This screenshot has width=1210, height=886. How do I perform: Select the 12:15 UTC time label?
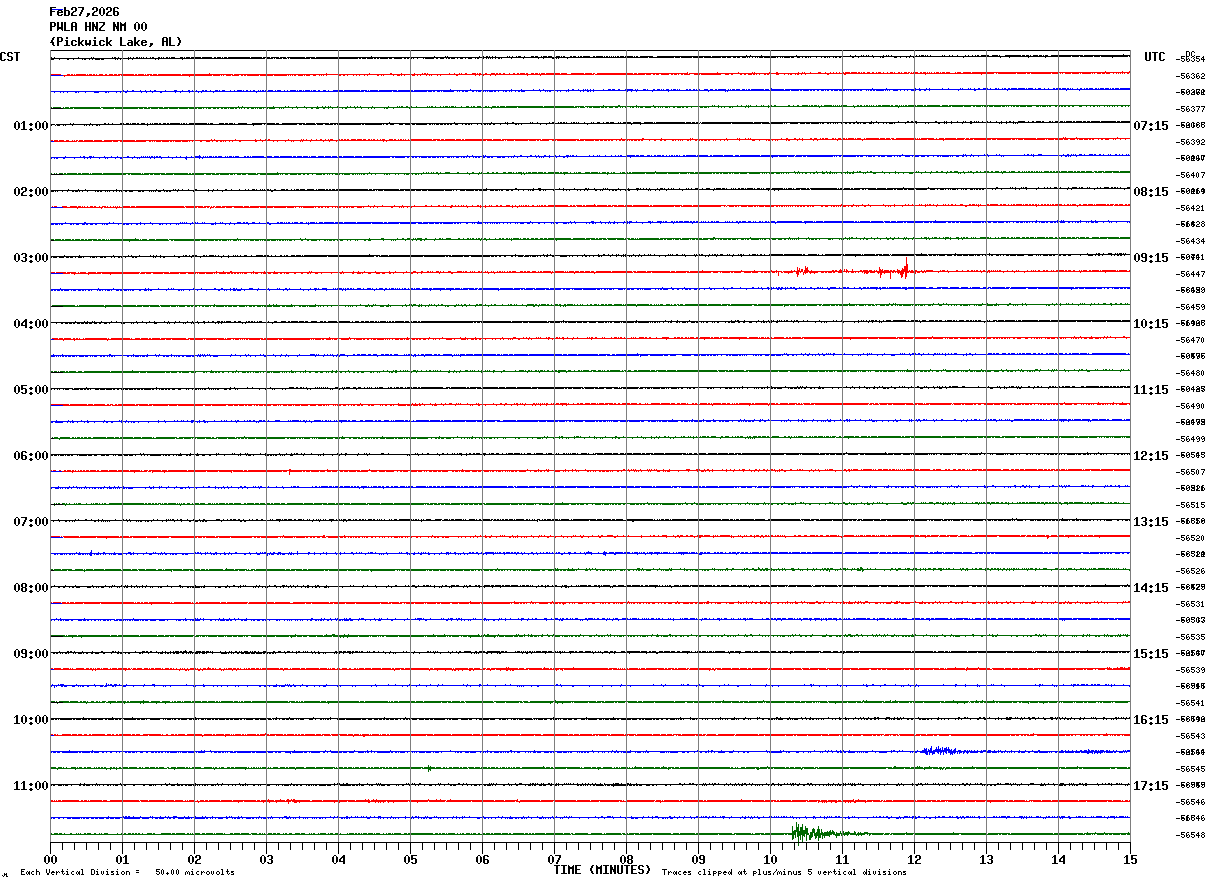pyautogui.click(x=1151, y=455)
